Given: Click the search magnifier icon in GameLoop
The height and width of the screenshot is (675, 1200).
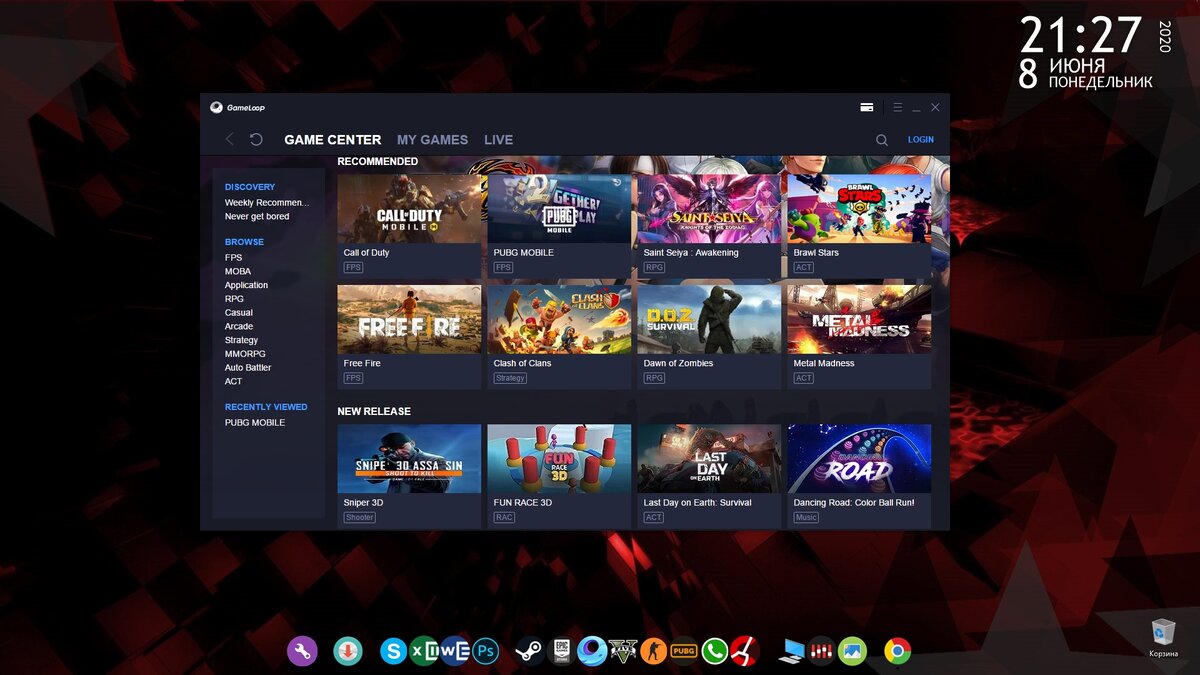Looking at the screenshot, I should tap(881, 140).
